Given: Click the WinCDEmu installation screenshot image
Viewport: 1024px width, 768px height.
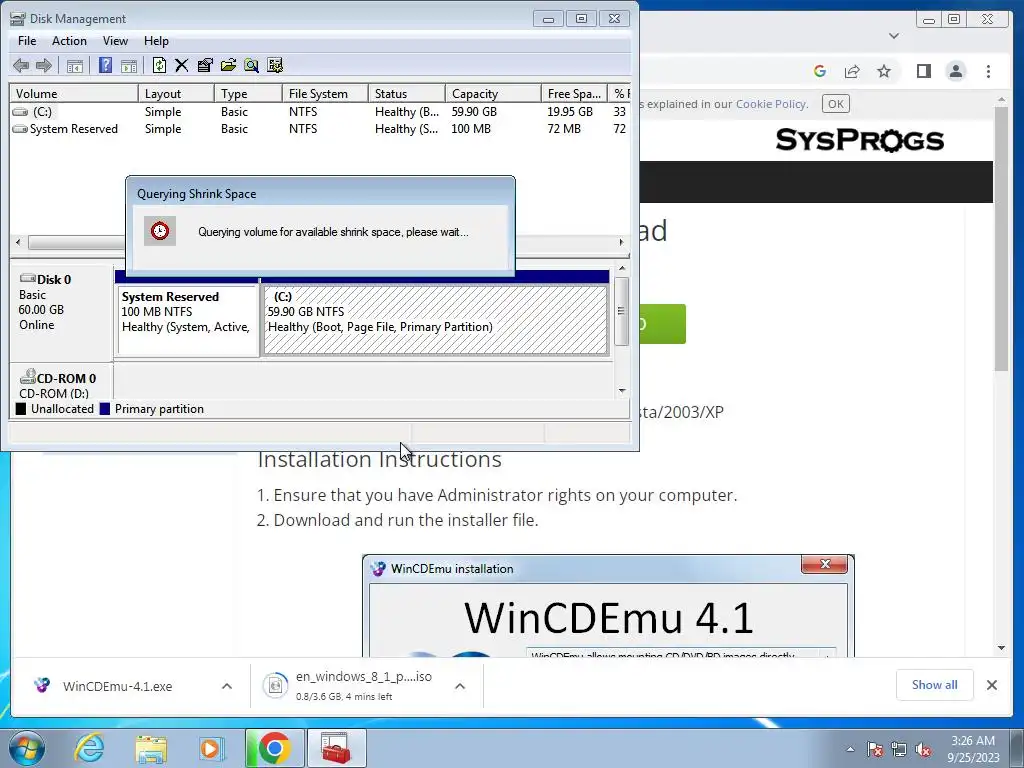Looking at the screenshot, I should coord(608,605).
